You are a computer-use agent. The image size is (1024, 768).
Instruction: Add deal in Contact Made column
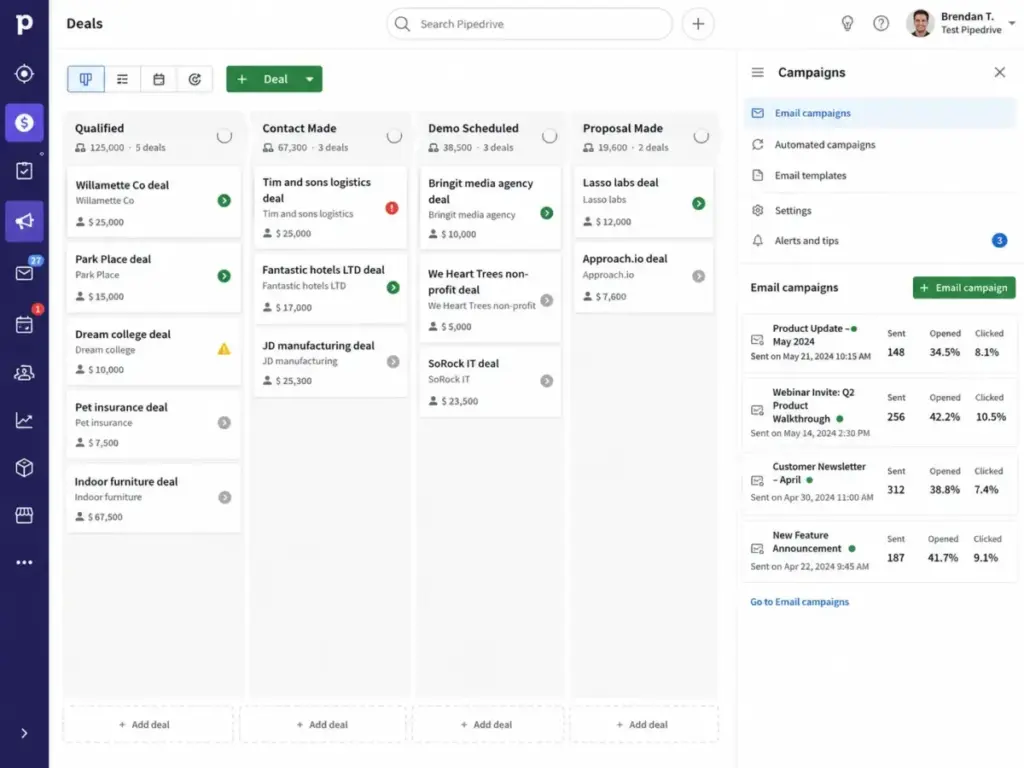323,724
